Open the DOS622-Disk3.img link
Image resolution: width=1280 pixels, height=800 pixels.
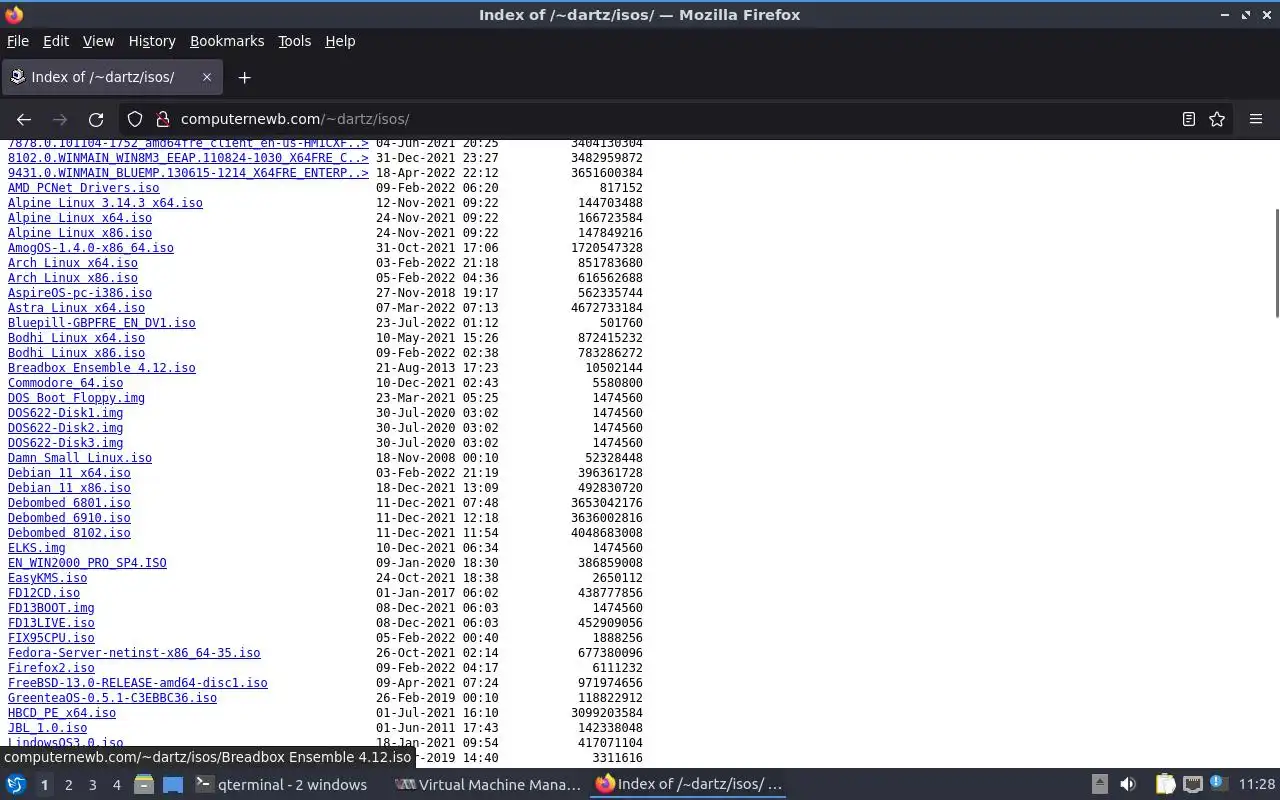point(65,443)
